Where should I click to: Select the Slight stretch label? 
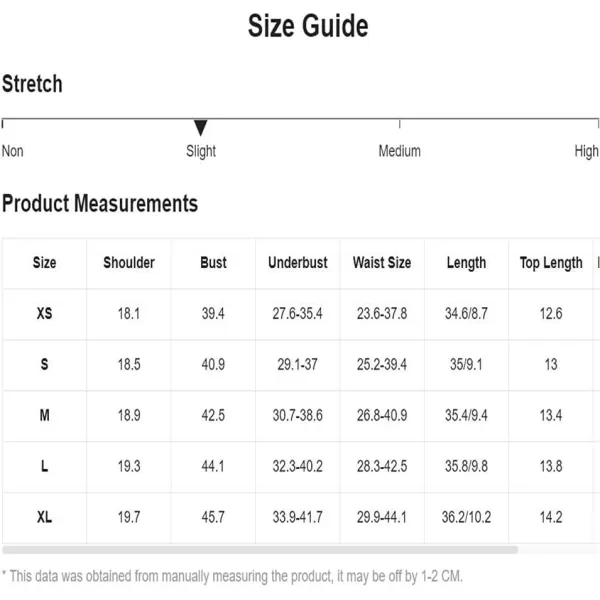pyautogui.click(x=201, y=152)
